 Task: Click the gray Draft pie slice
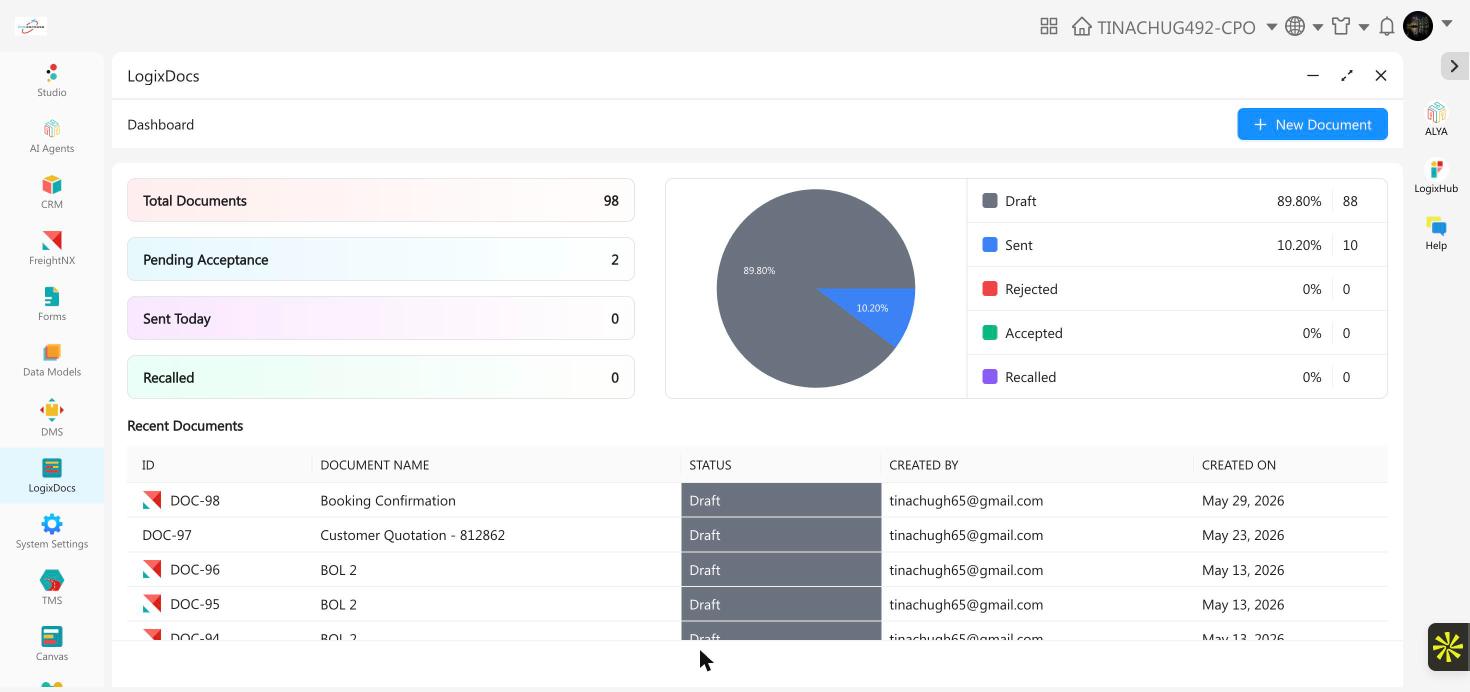pyautogui.click(x=780, y=290)
